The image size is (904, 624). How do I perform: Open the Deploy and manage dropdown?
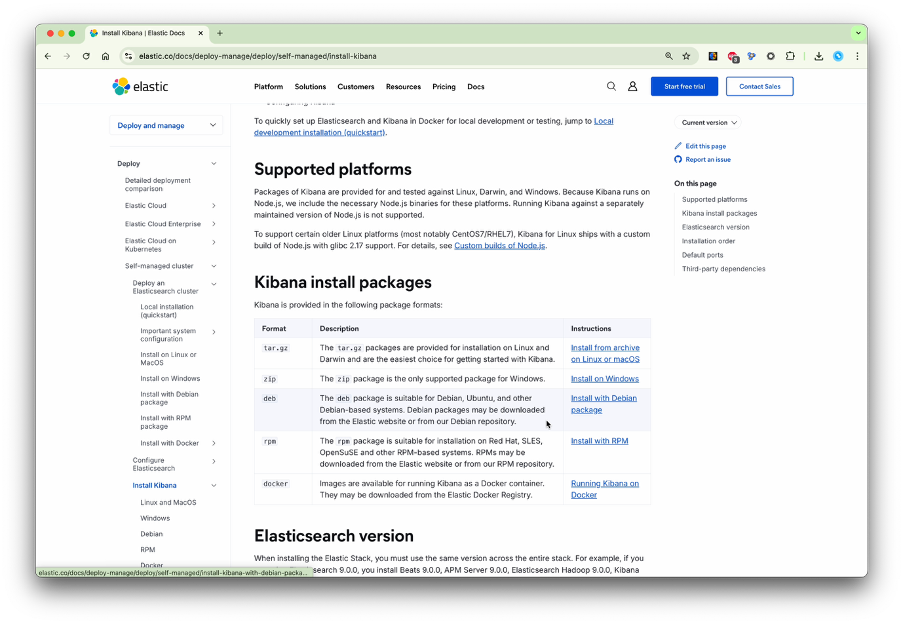[x=166, y=125]
